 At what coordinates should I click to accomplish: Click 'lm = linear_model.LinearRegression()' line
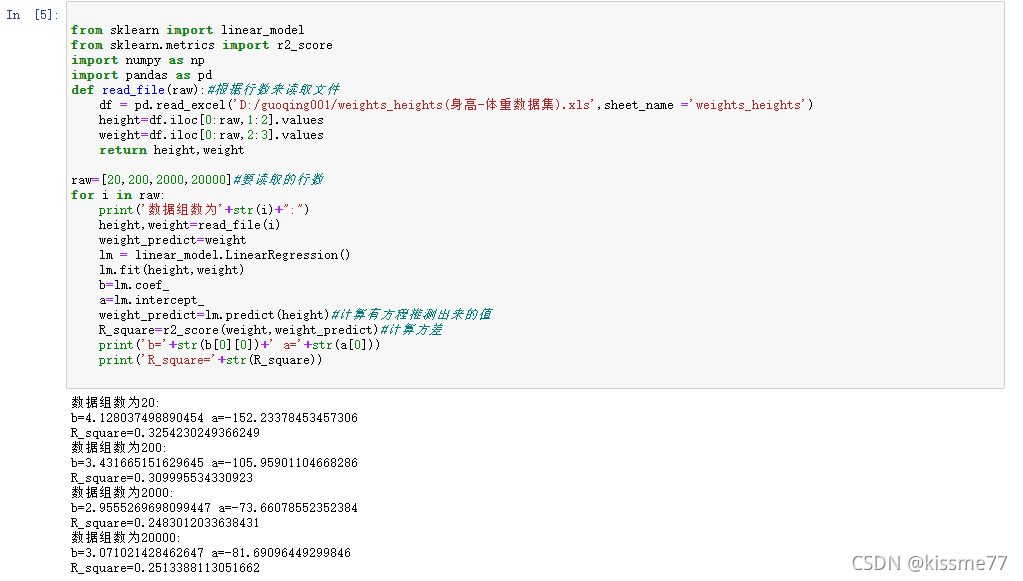[x=224, y=255]
